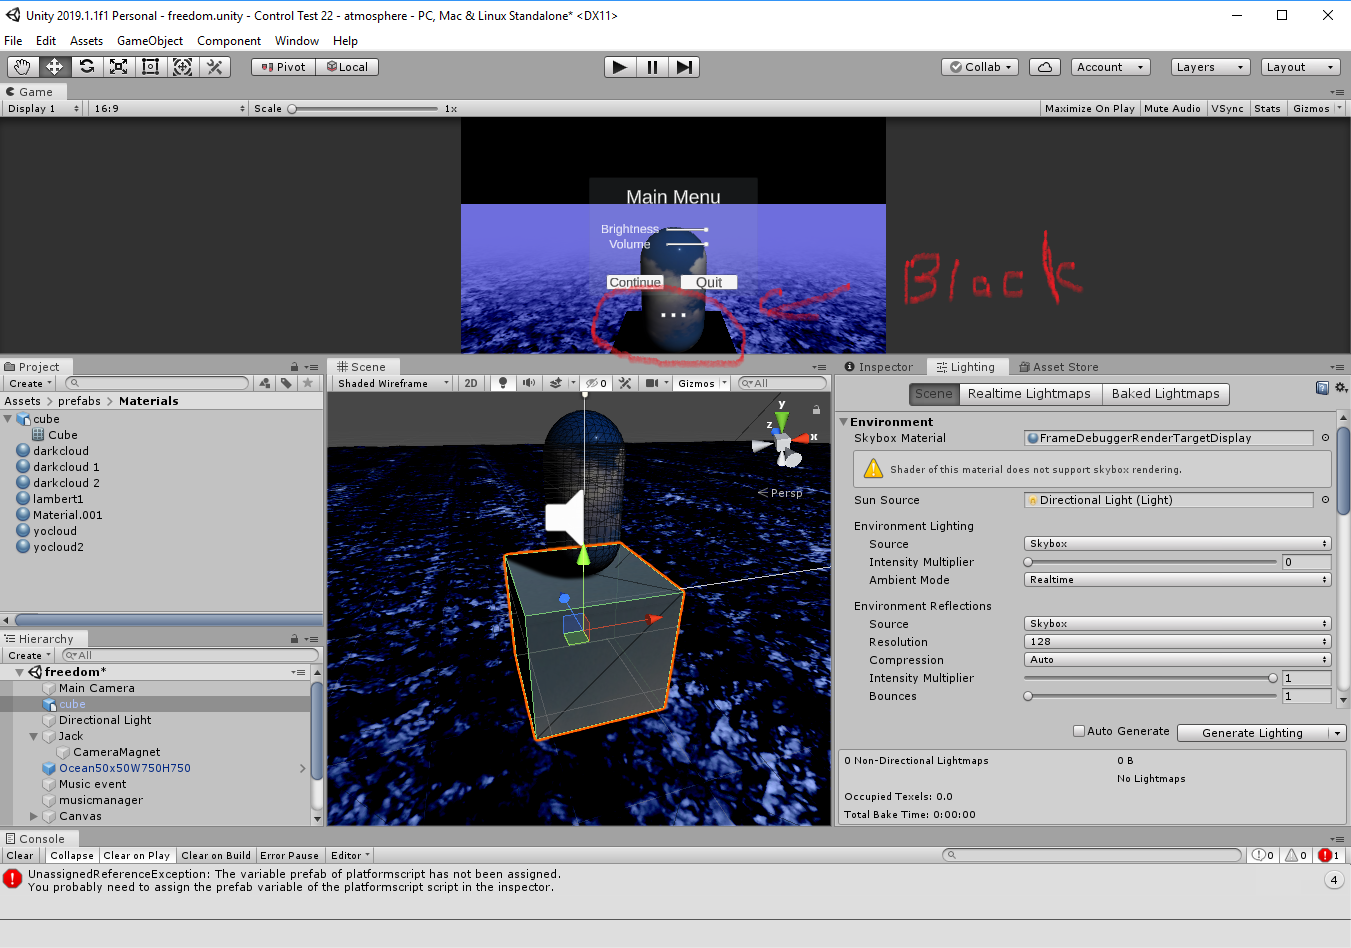Toggle scene view orientation lock icon
The image size is (1351, 948).
click(816, 410)
